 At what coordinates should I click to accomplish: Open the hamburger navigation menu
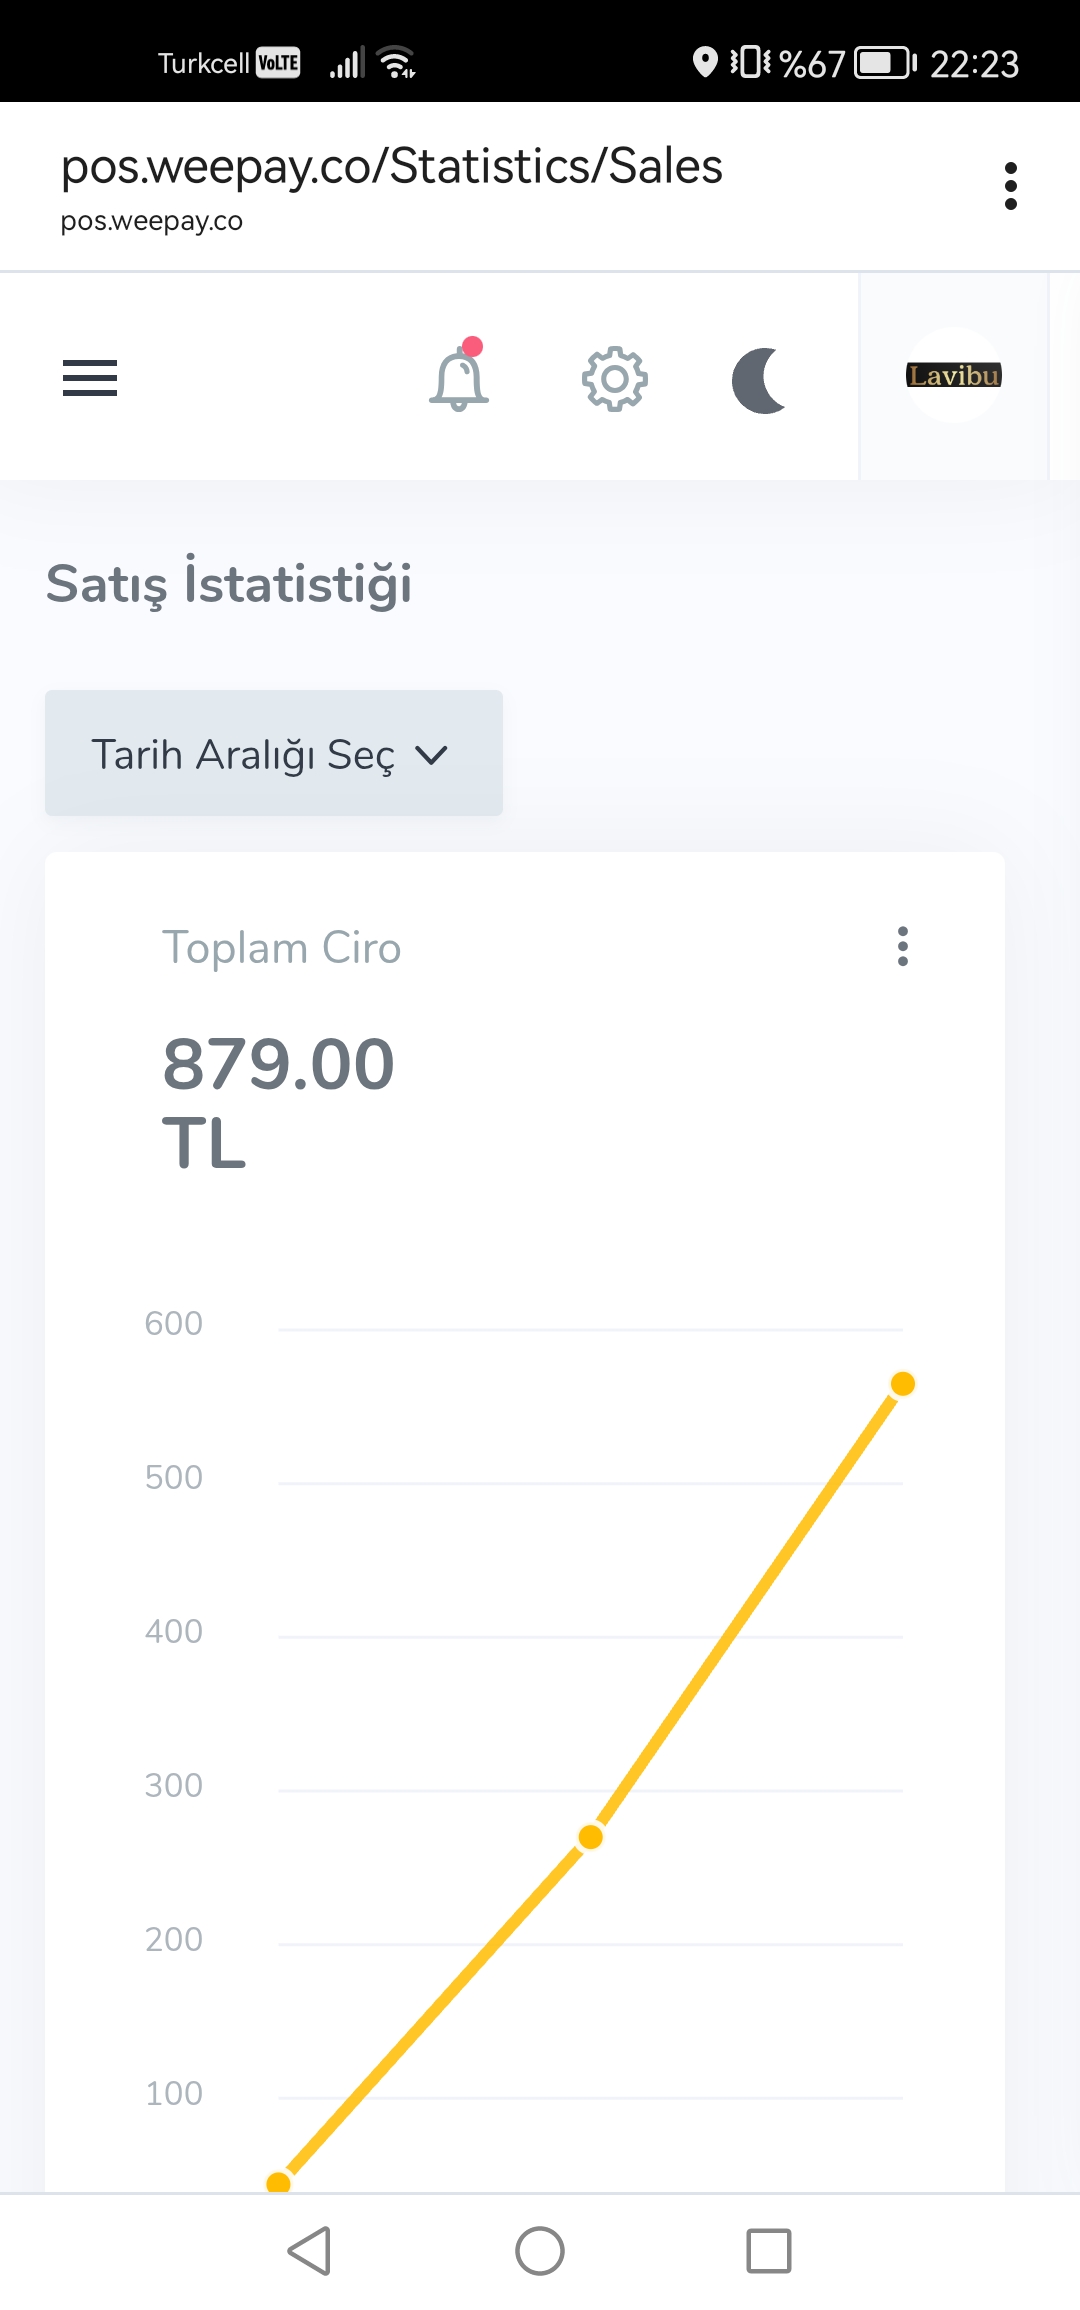point(90,378)
